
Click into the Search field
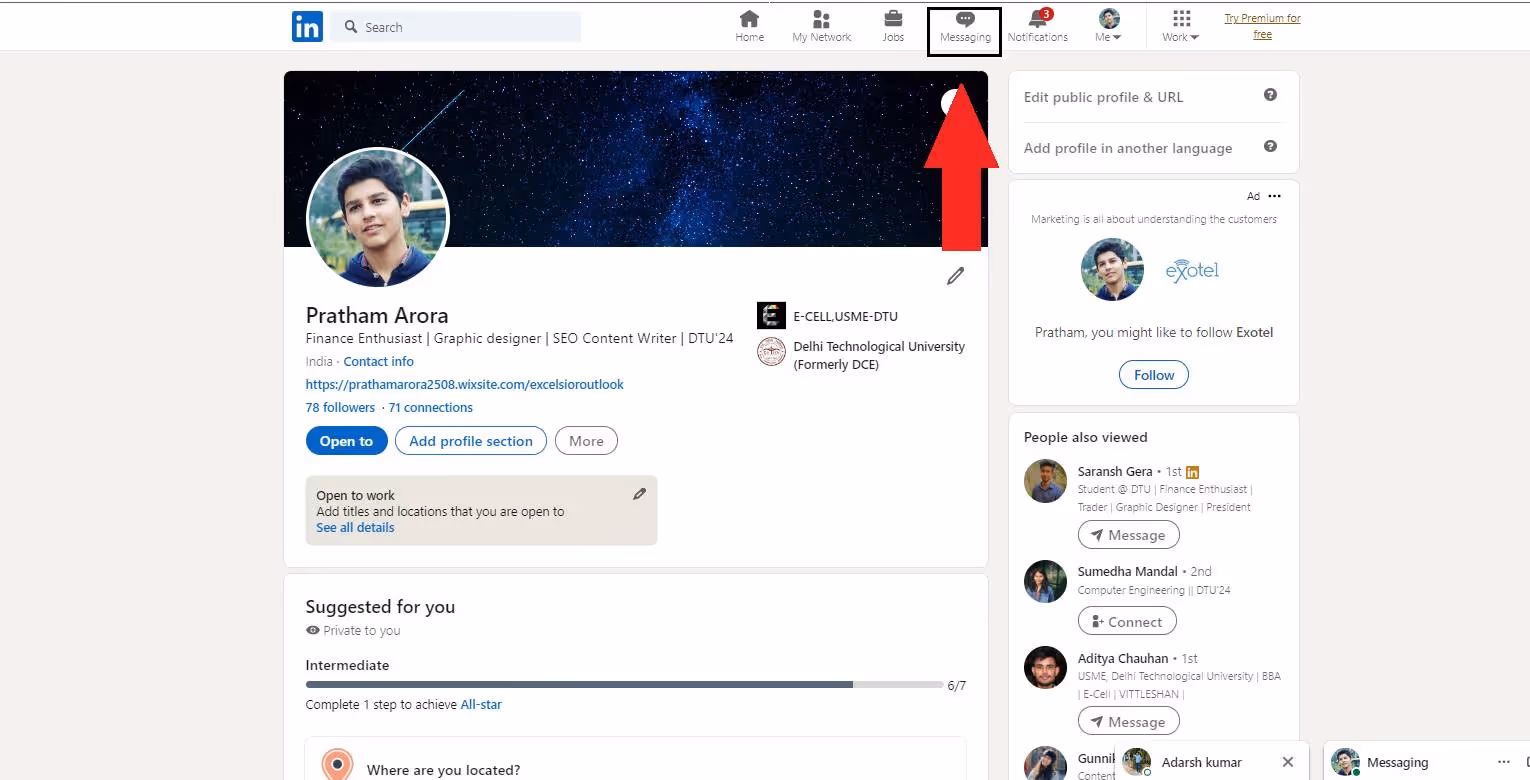[456, 27]
